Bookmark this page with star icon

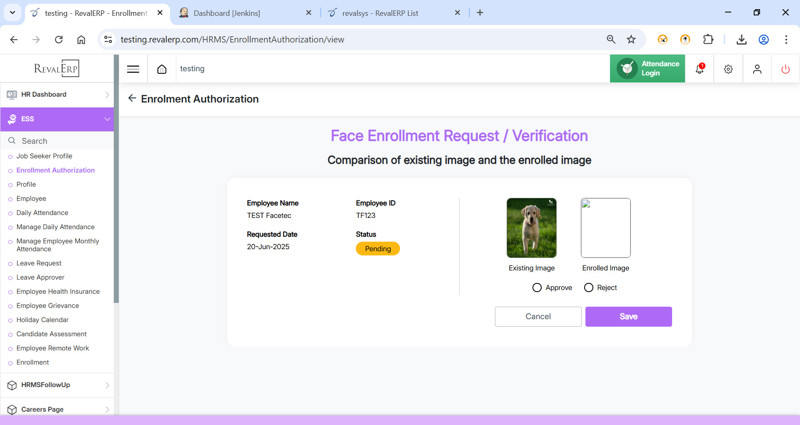tap(631, 40)
